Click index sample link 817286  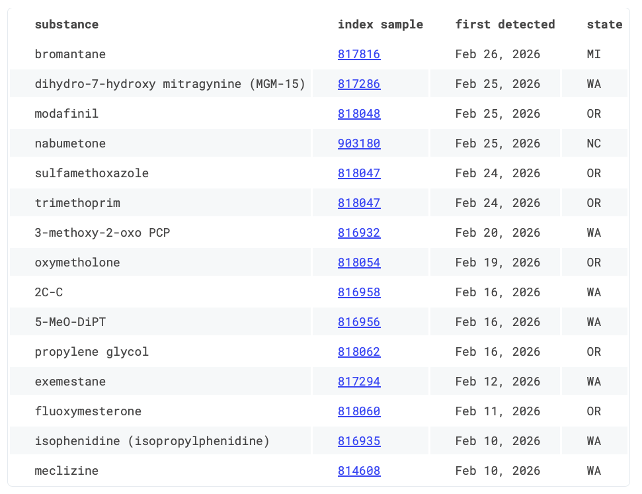358,84
